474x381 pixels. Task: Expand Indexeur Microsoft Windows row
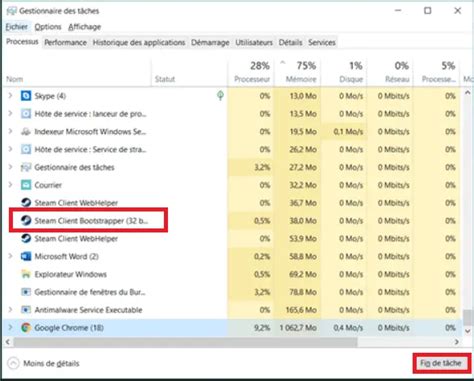coord(10,132)
